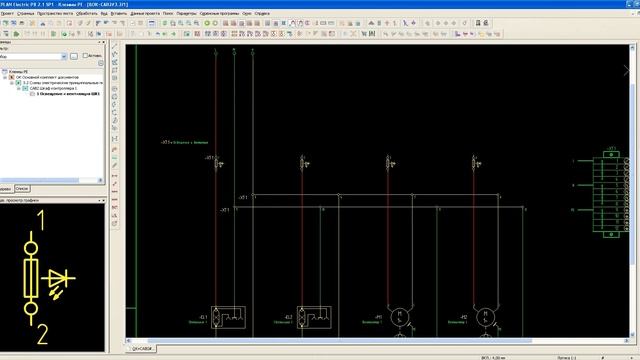Click the last zoom magnifier toolbar icon

pyautogui.click(x=197, y=23)
